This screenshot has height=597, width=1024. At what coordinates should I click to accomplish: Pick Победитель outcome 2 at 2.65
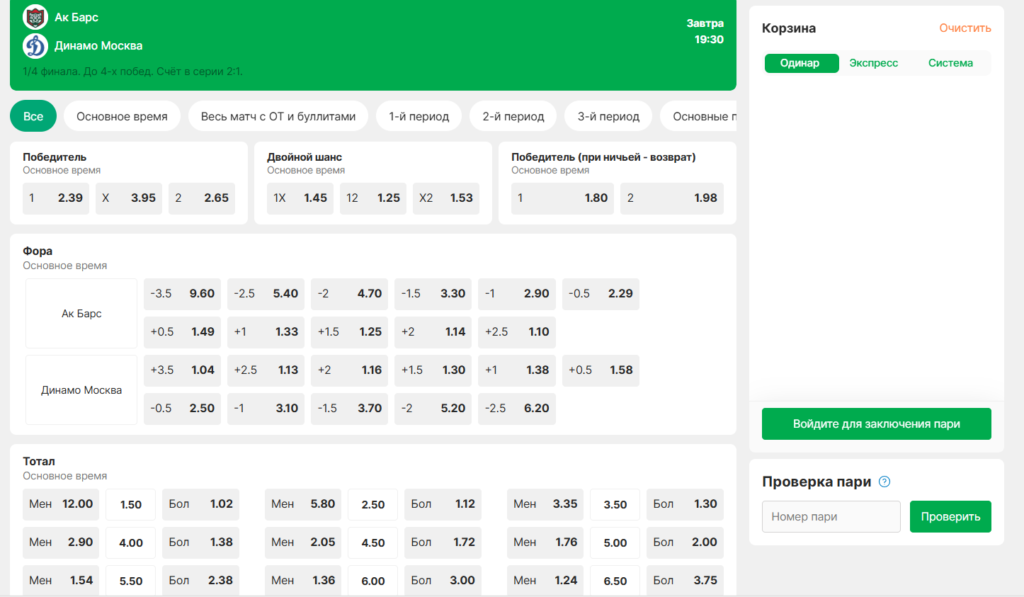coord(202,198)
